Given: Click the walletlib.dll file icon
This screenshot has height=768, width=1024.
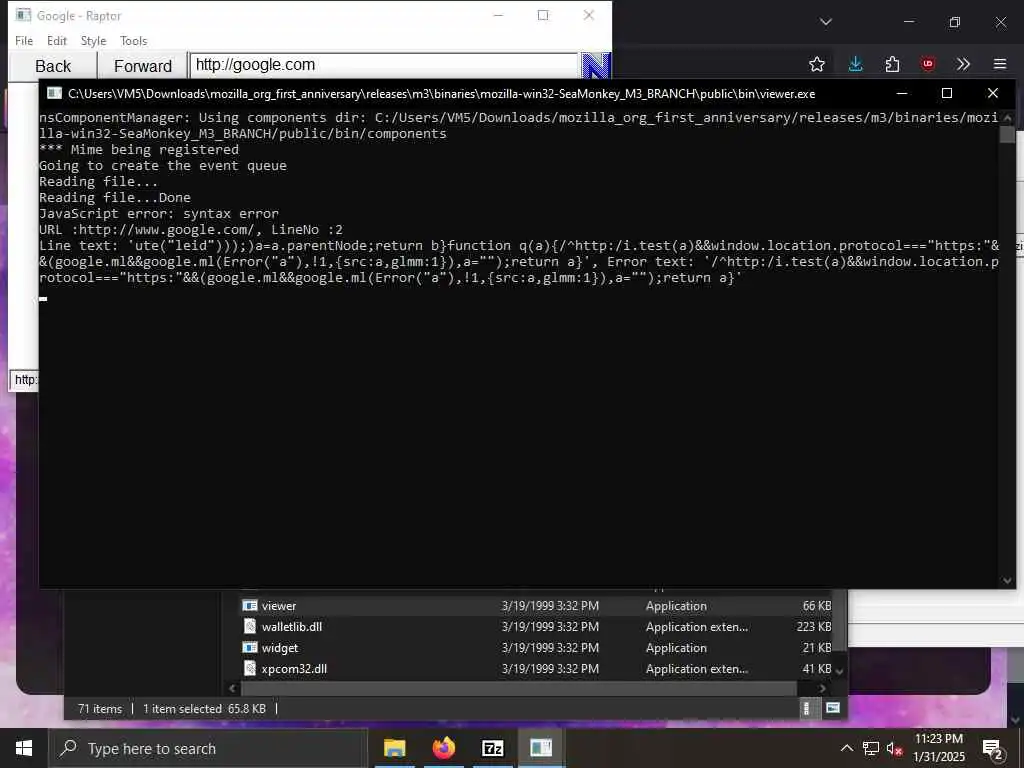Looking at the screenshot, I should pos(249,626).
